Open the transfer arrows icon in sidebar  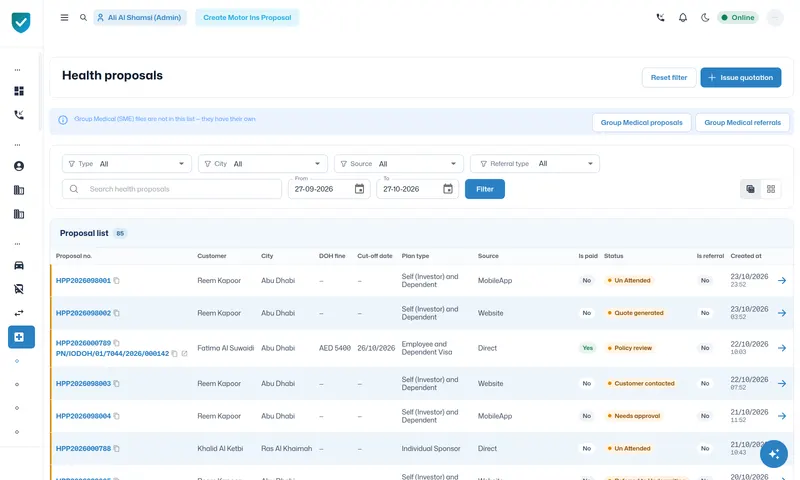pos(19,313)
